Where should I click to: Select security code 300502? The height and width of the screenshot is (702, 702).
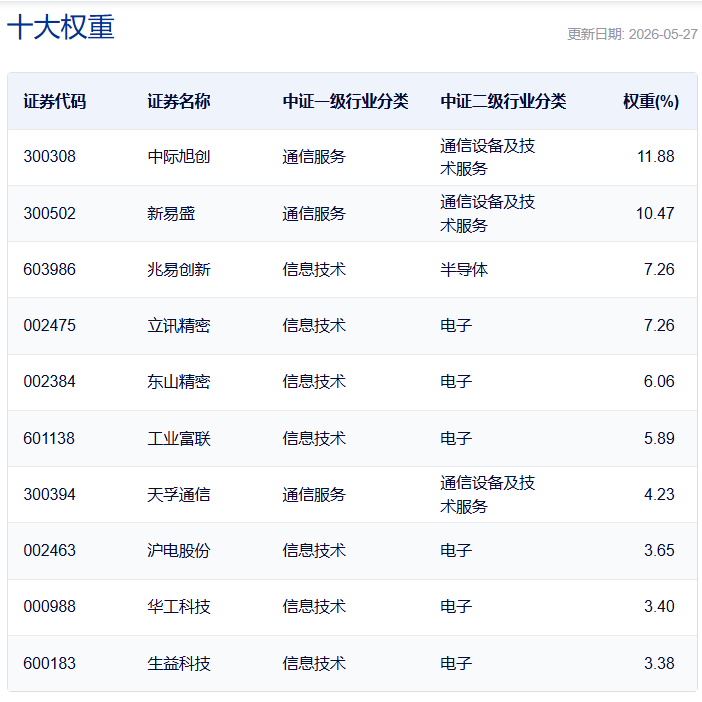point(50,214)
